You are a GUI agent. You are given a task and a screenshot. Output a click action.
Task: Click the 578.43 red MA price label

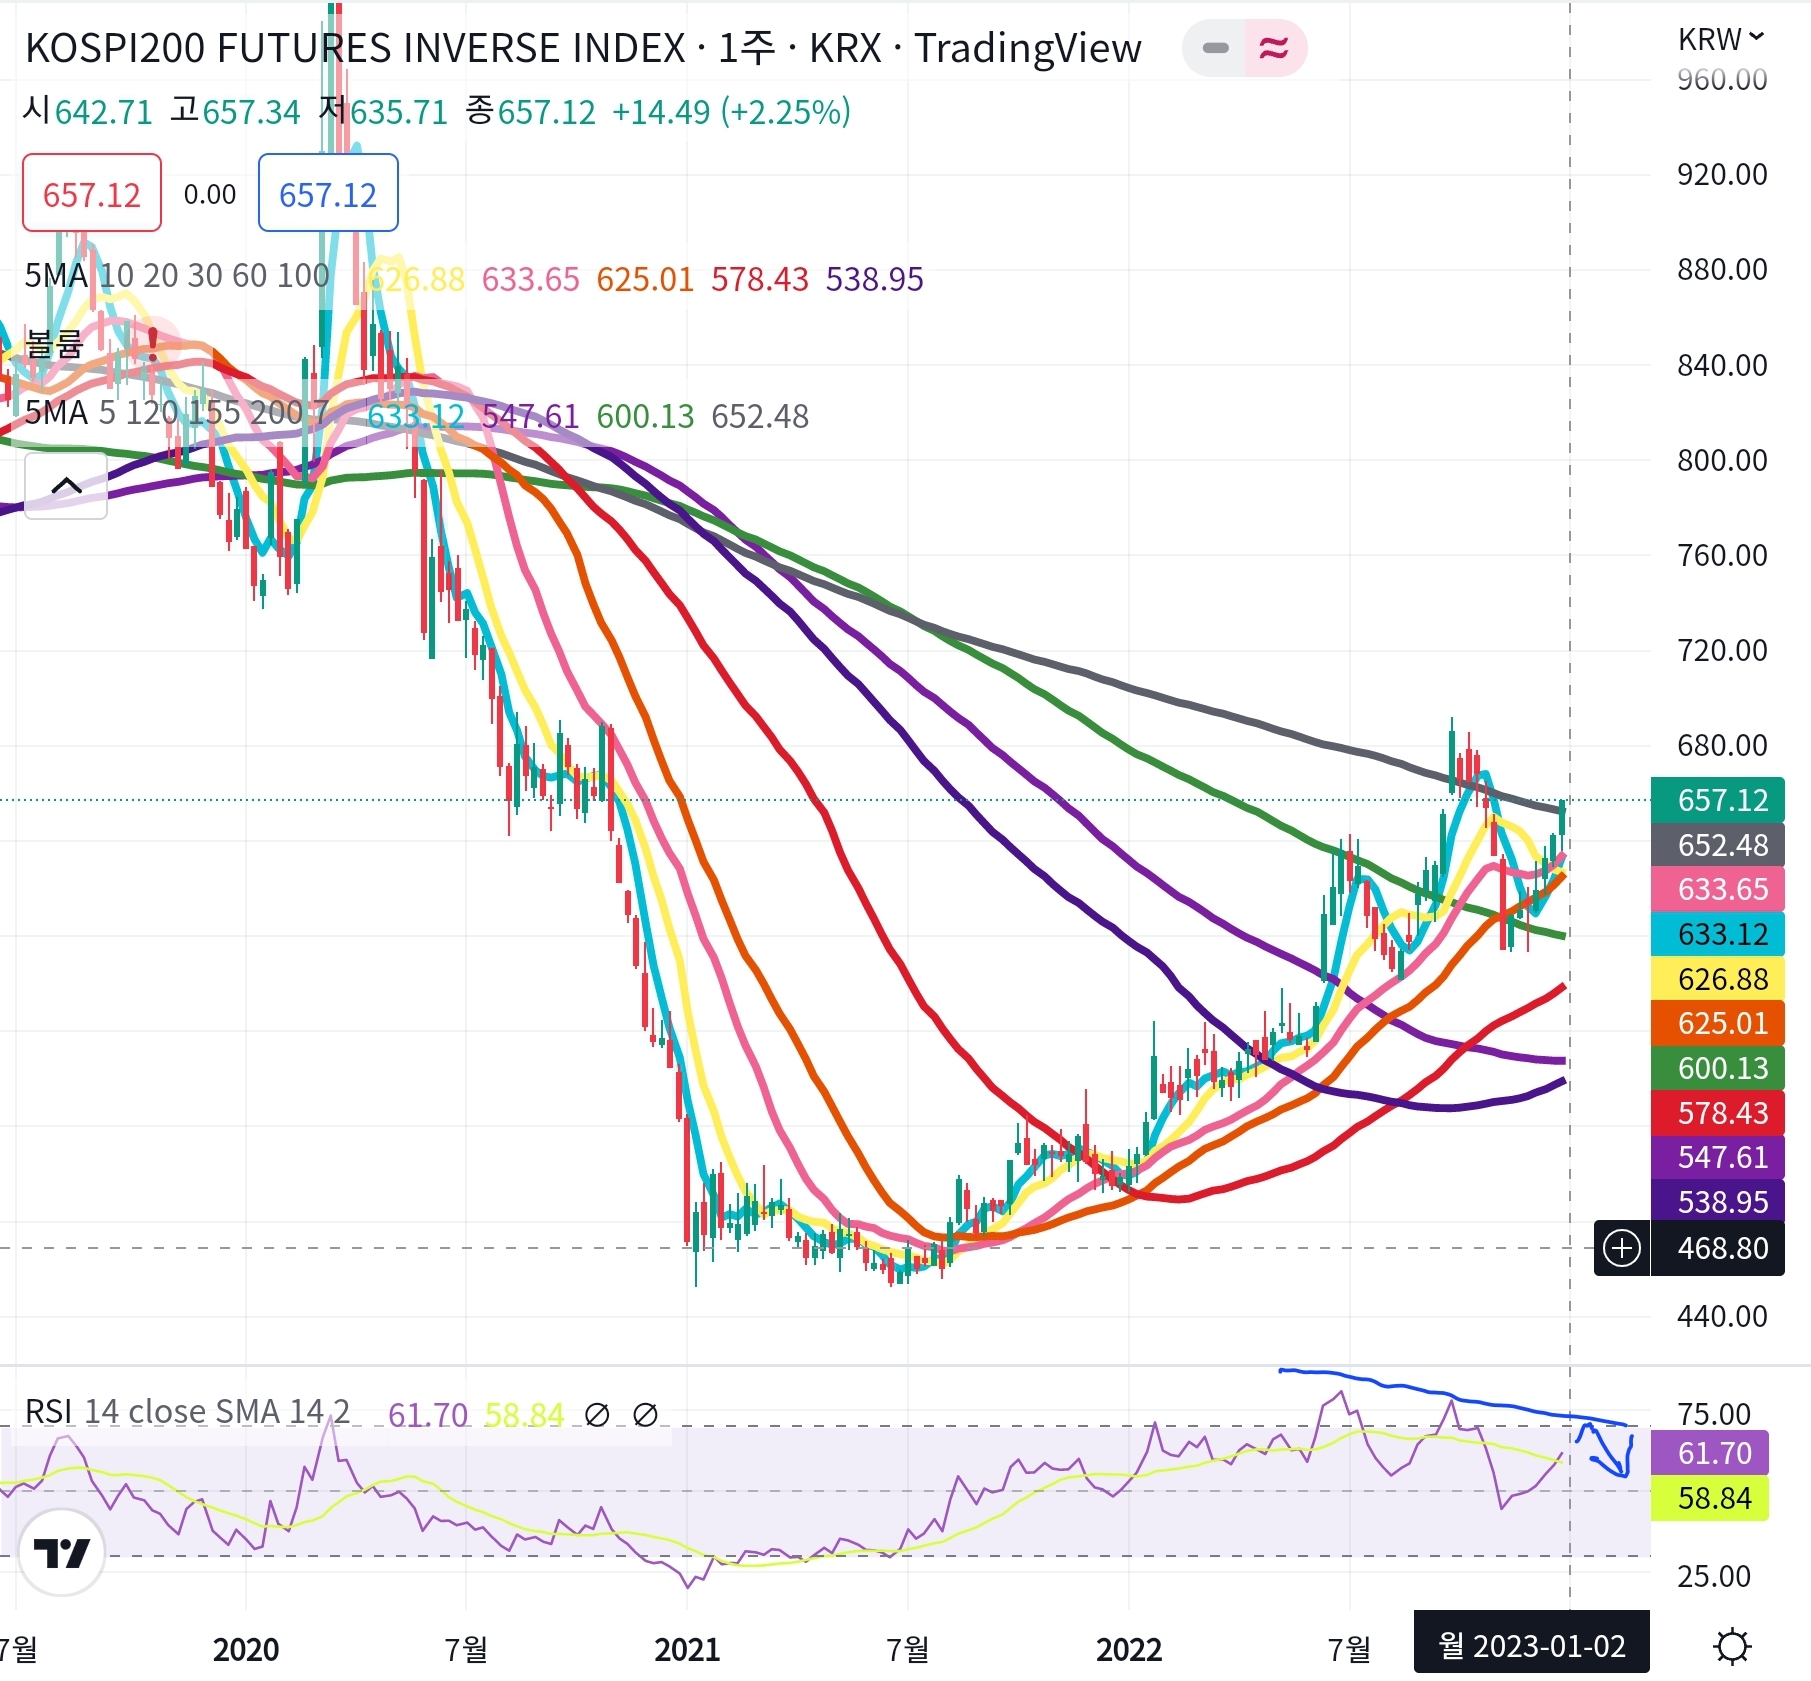coord(1718,1113)
